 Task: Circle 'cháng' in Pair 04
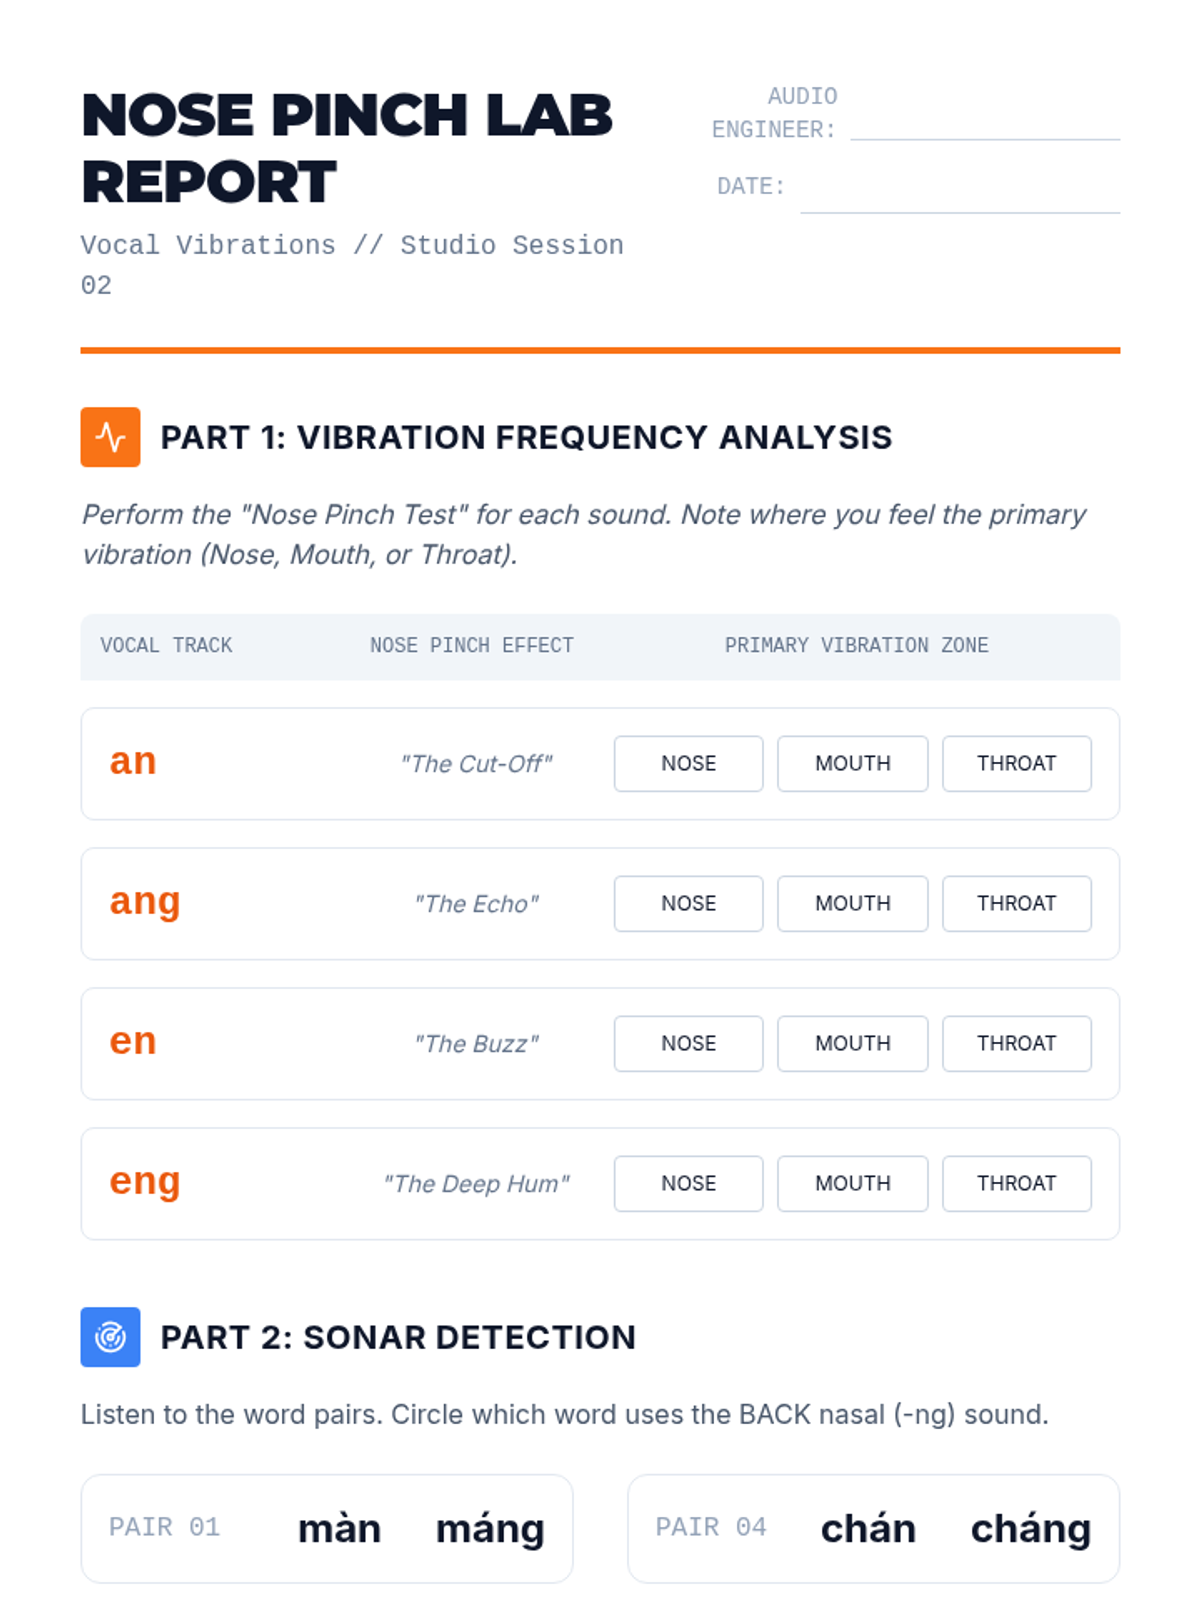pos(1030,1529)
